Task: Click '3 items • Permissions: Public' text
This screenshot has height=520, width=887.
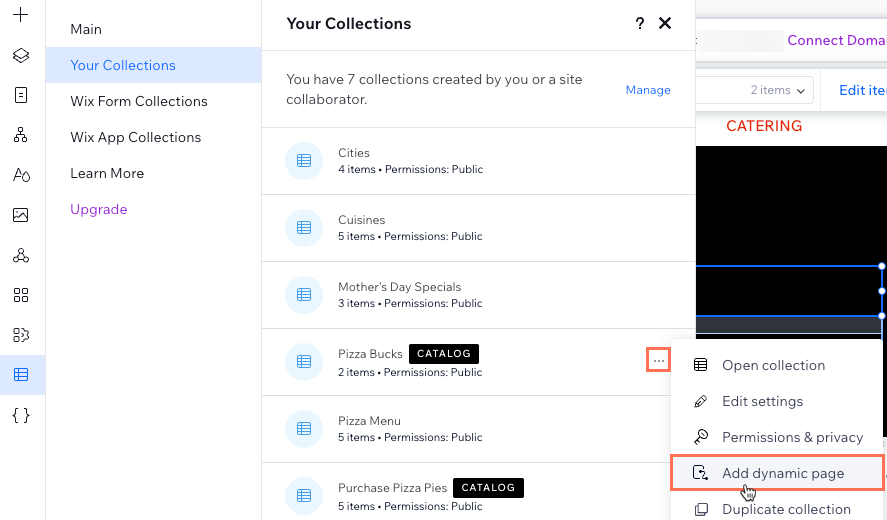Action: coord(410,303)
